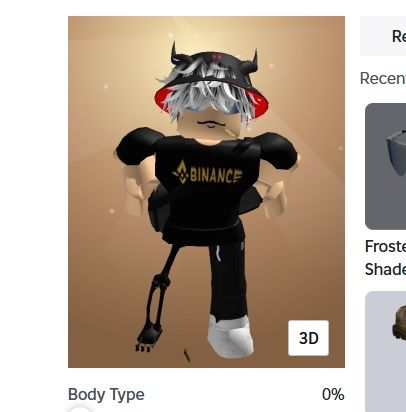
Task: Switch avatar preview with the 3D button
Action: pyautogui.click(x=308, y=338)
